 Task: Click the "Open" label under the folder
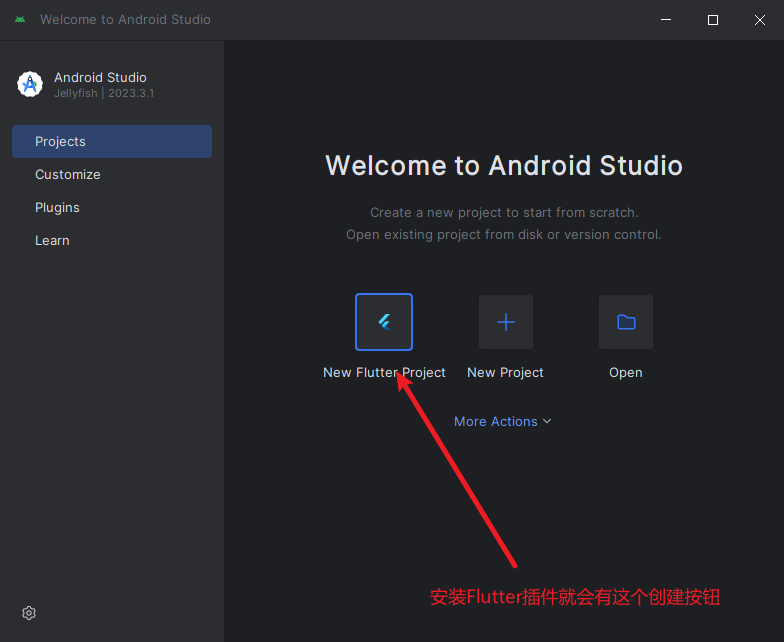pyautogui.click(x=626, y=372)
